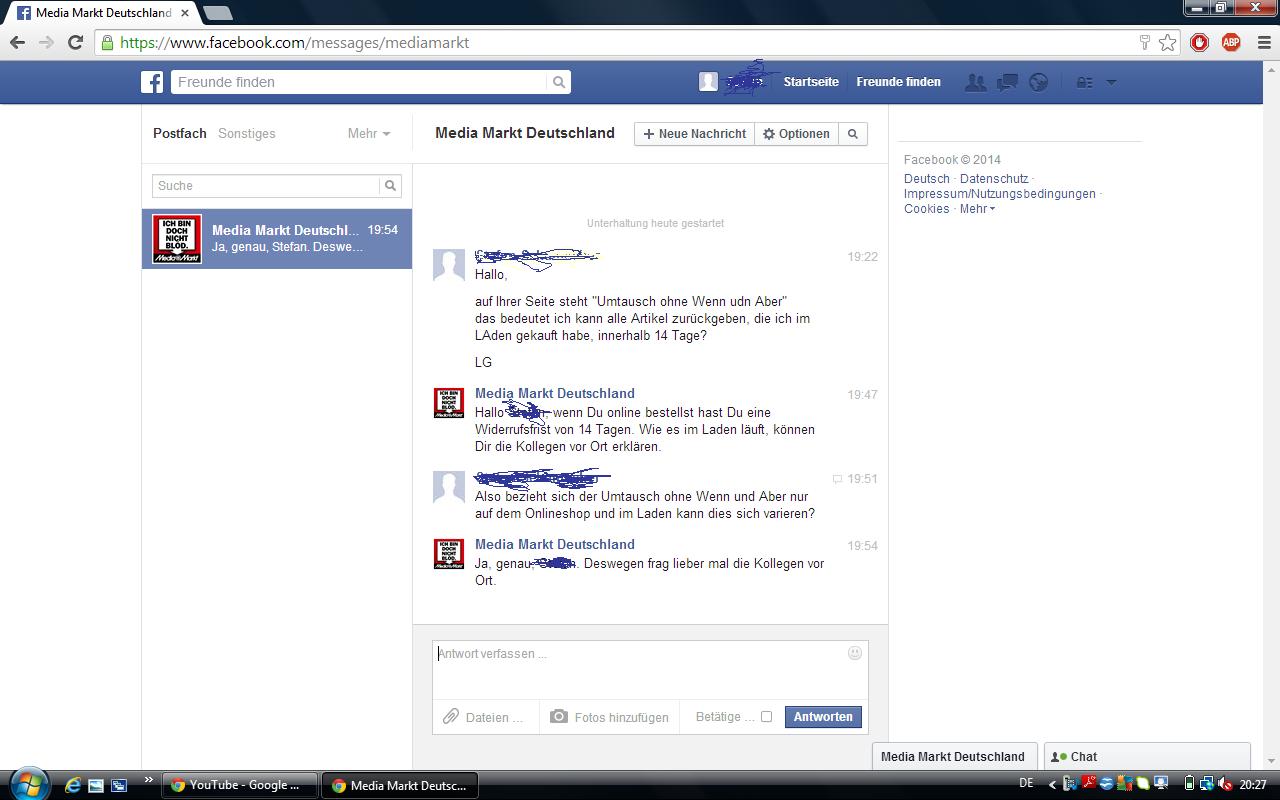The image size is (1280, 800).
Task: Go to Startseite in the top bar
Action: (811, 82)
